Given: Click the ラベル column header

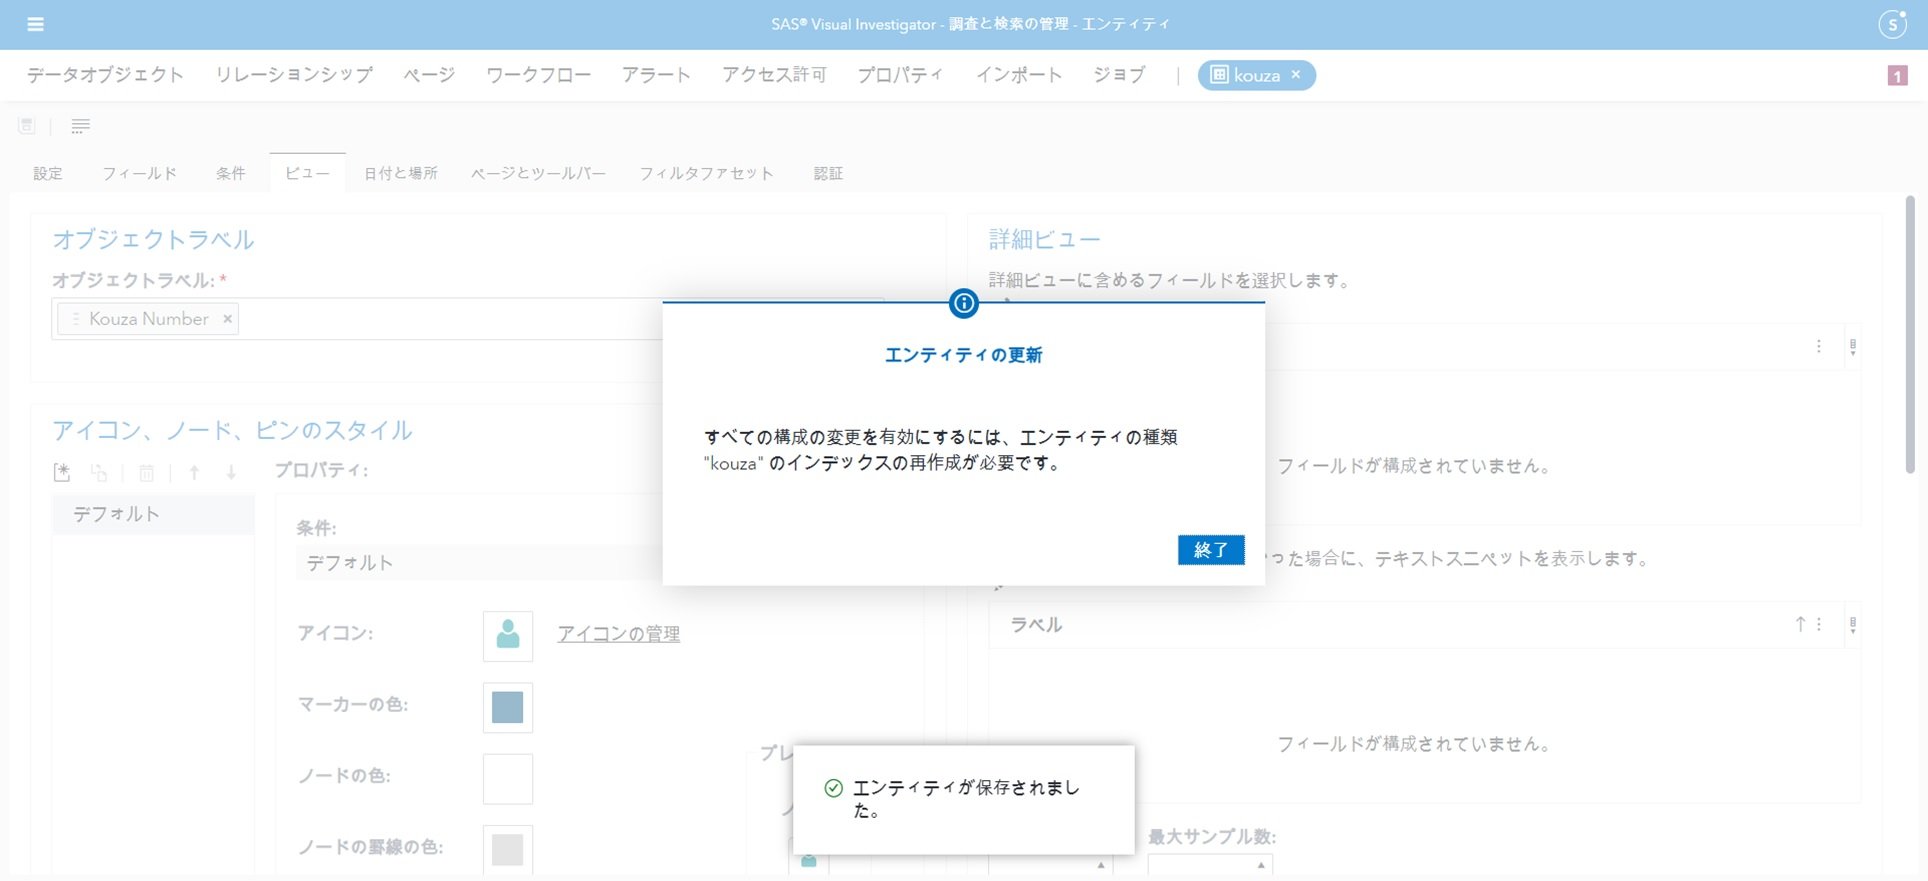Looking at the screenshot, I should coord(1036,625).
